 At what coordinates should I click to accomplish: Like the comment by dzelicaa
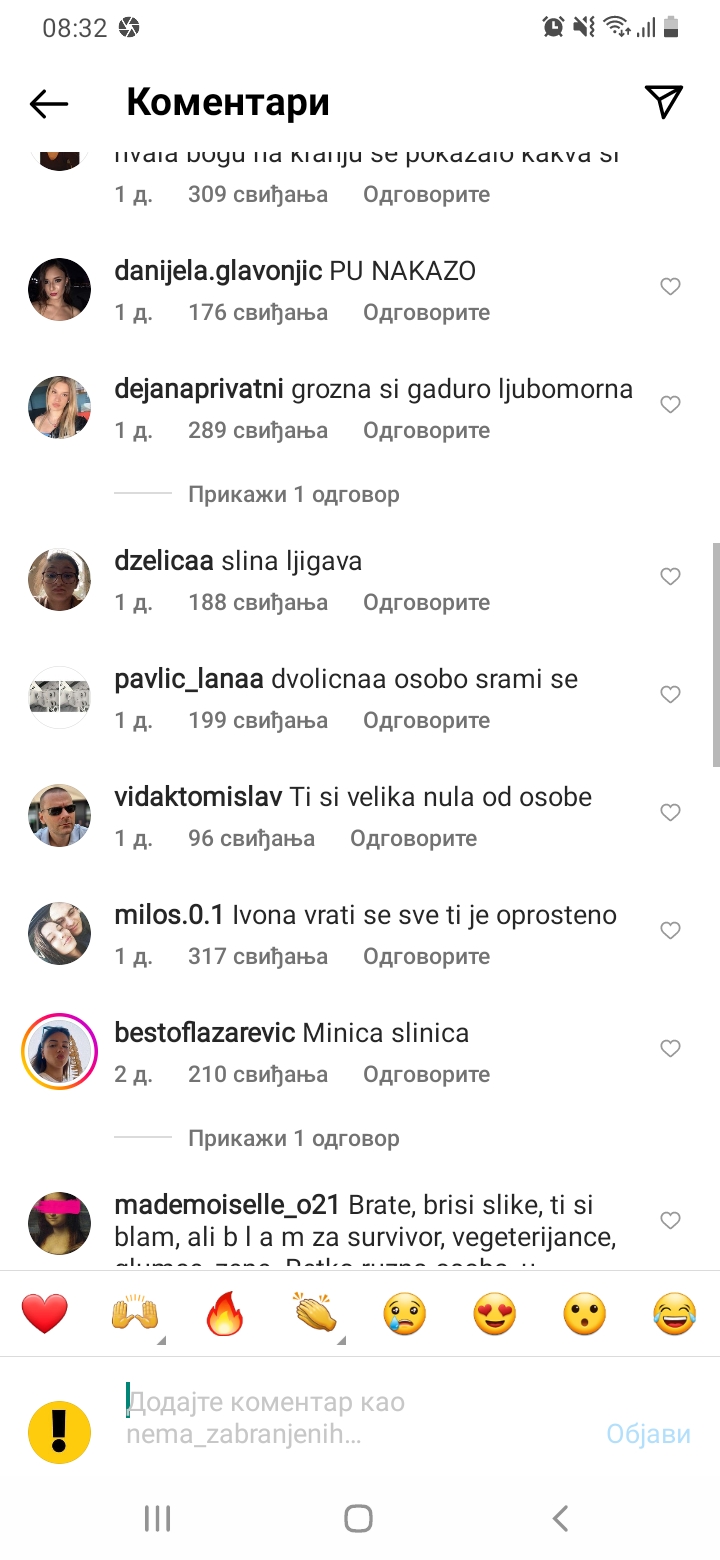(x=670, y=577)
